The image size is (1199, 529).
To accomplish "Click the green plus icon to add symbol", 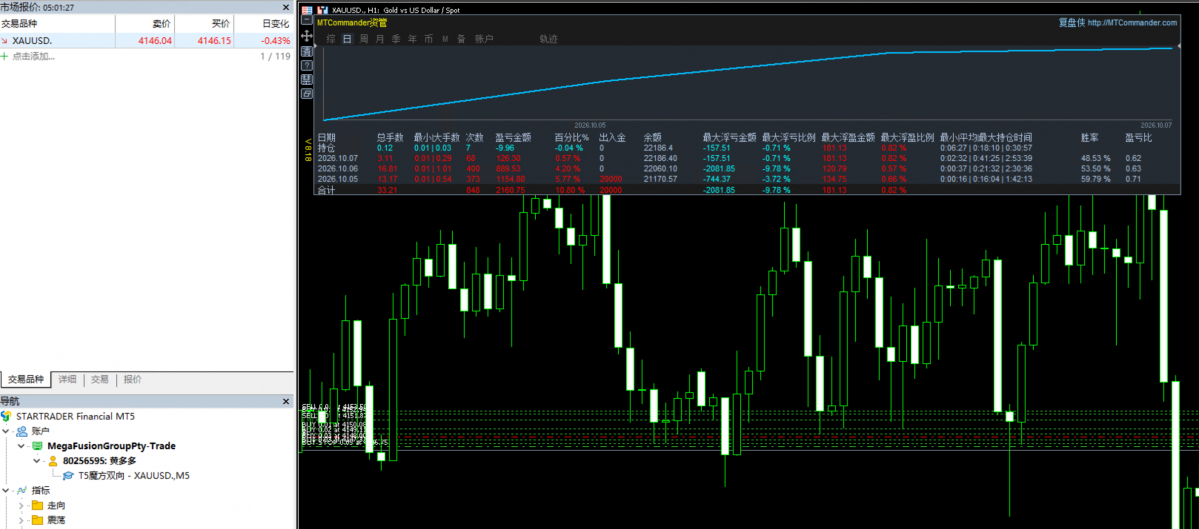I will click(5, 56).
